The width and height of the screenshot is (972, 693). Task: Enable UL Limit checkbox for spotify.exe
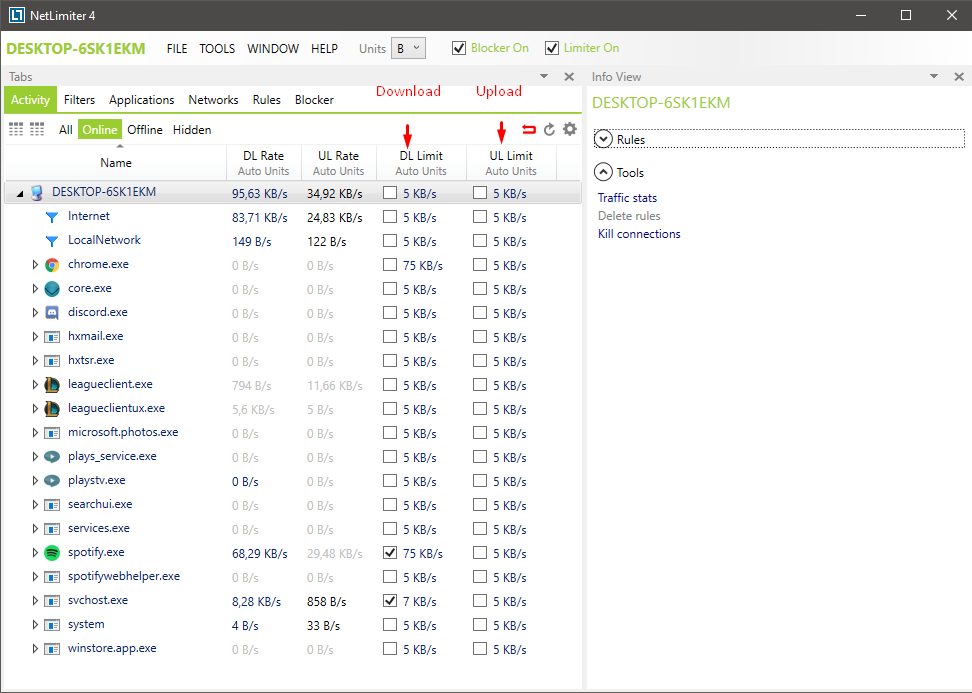click(480, 552)
